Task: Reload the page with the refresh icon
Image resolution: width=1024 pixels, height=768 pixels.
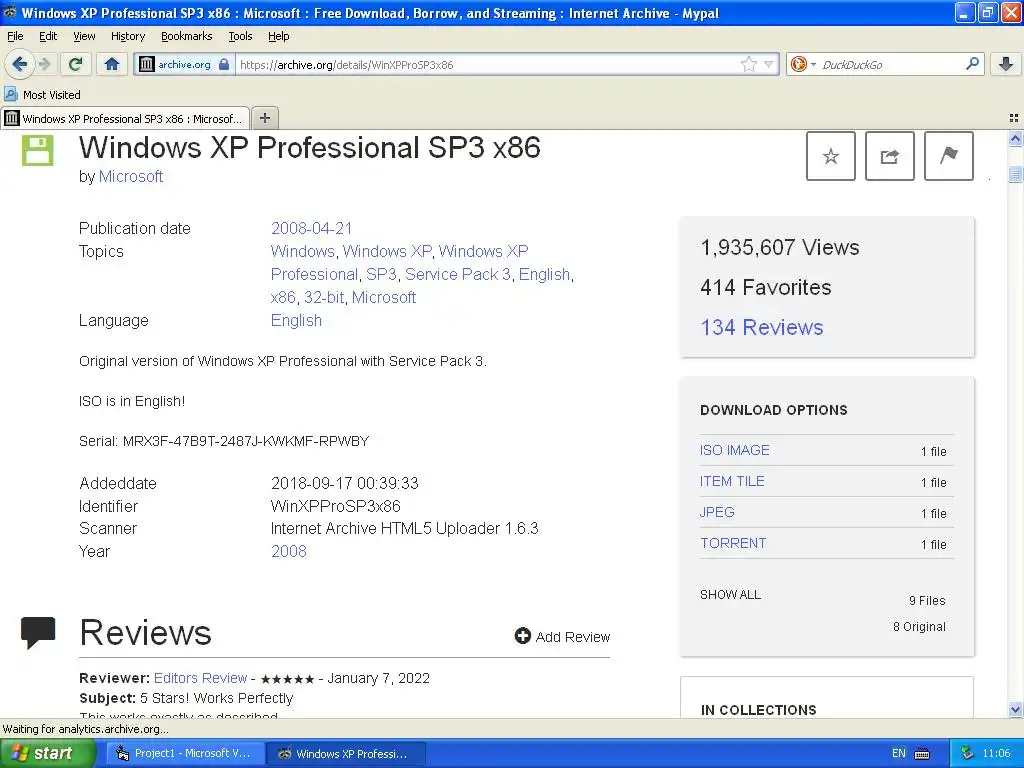Action: (76, 64)
